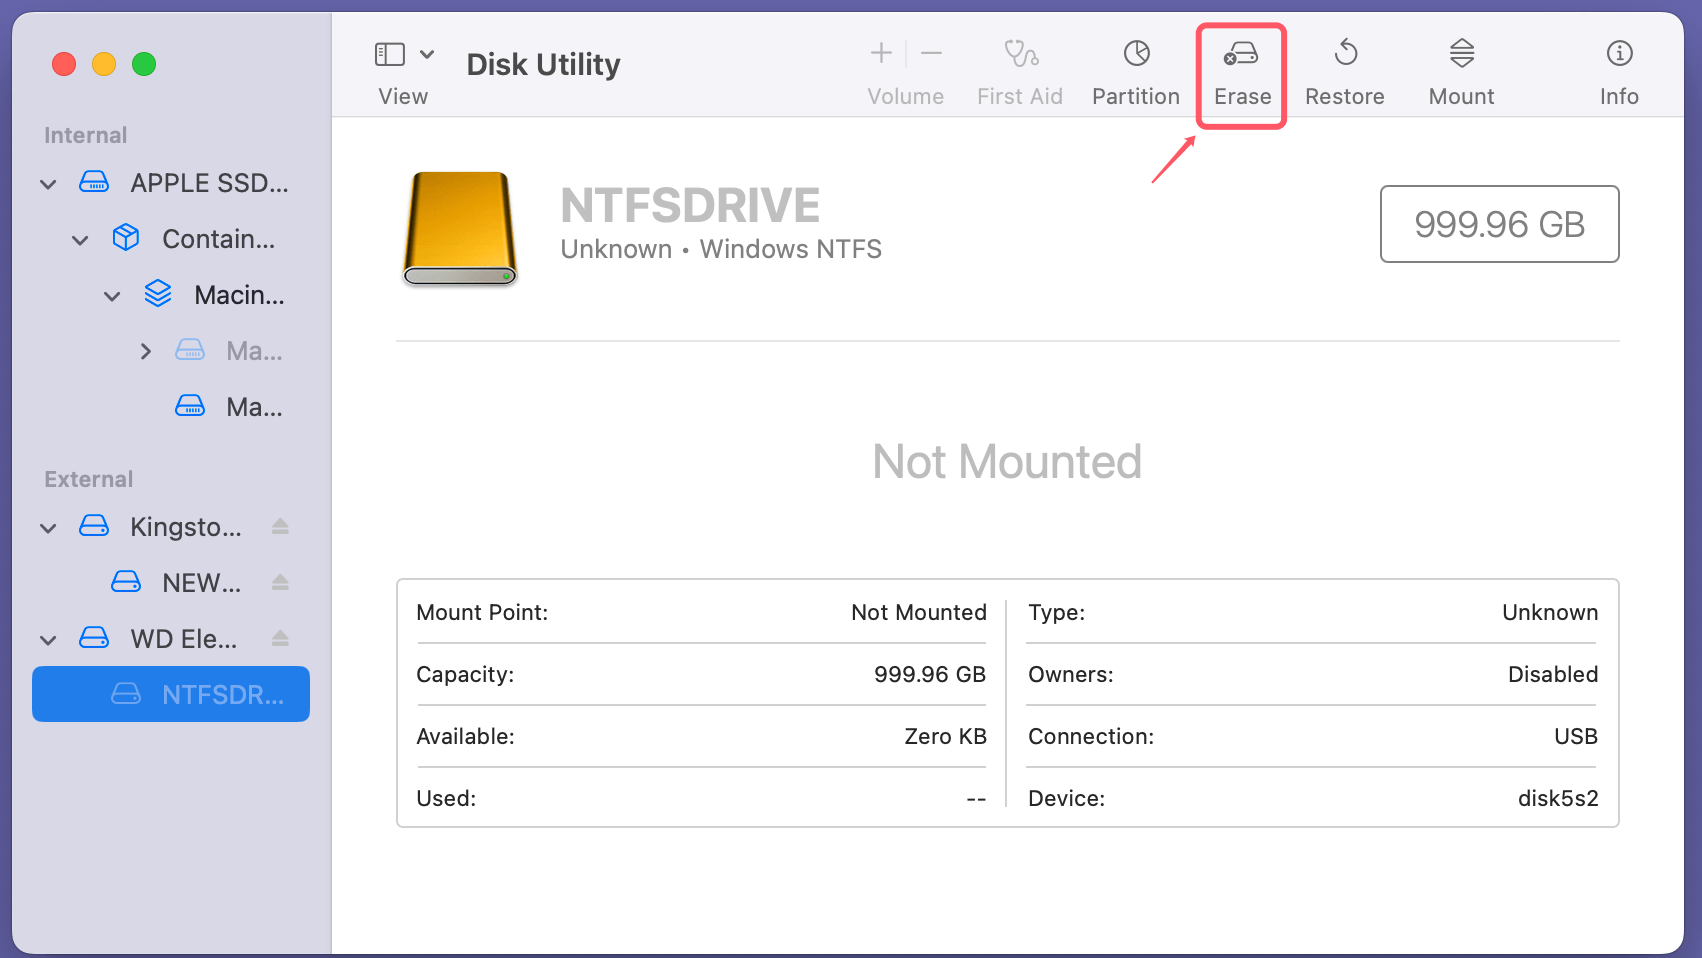Expand the hidden Macintosh HD volume
Image resolution: width=1702 pixels, height=958 pixels.
pos(146,351)
